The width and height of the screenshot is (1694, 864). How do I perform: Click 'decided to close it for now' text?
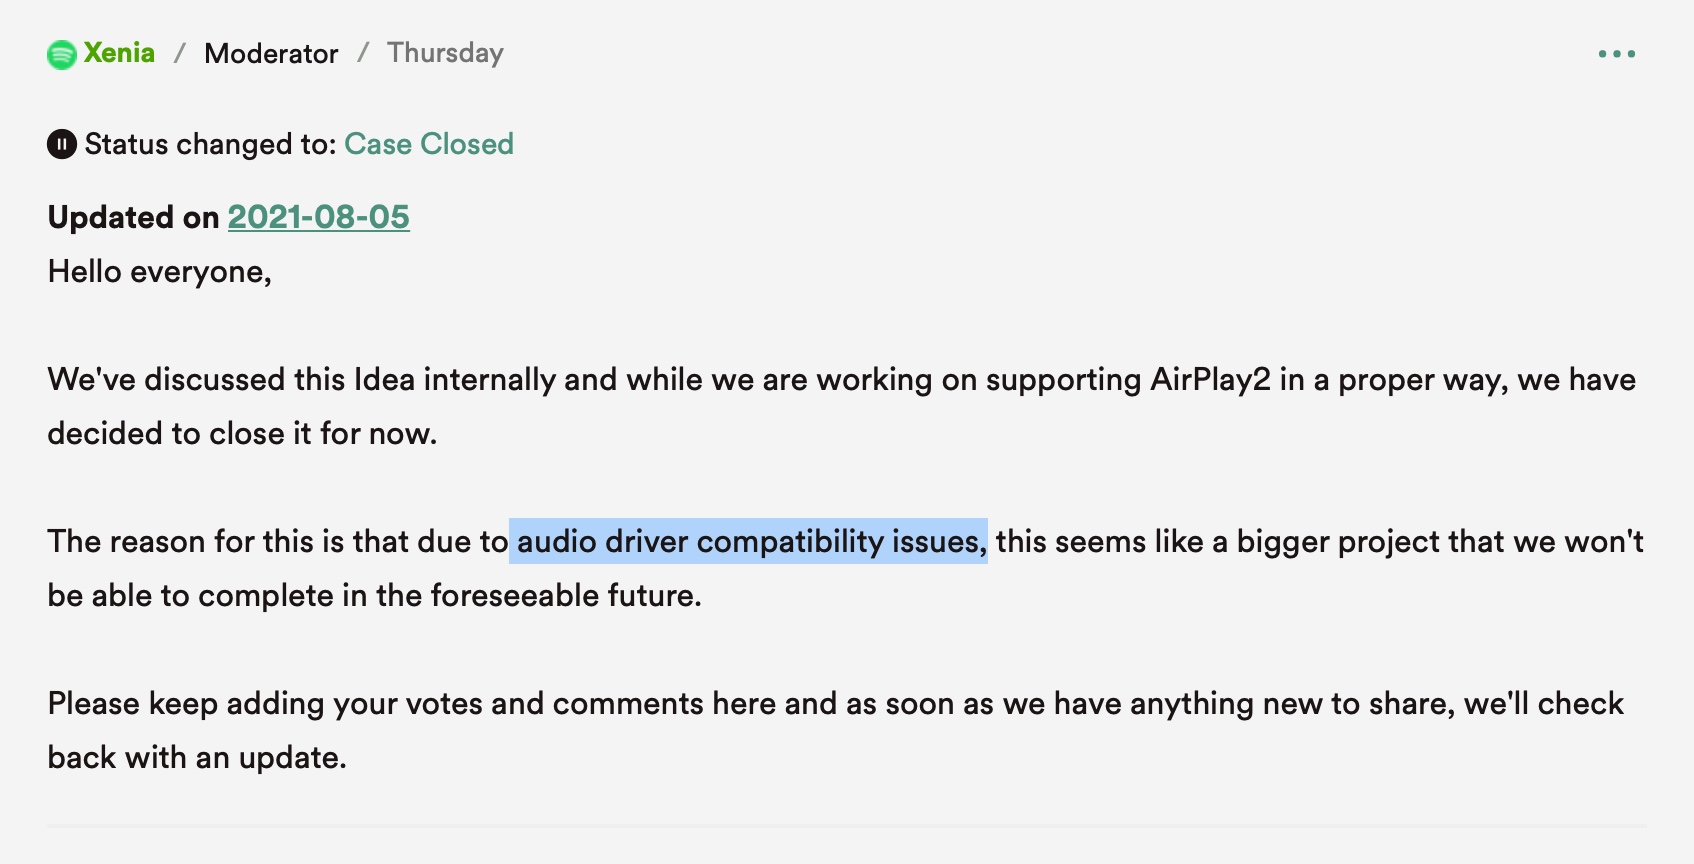click(x=241, y=434)
